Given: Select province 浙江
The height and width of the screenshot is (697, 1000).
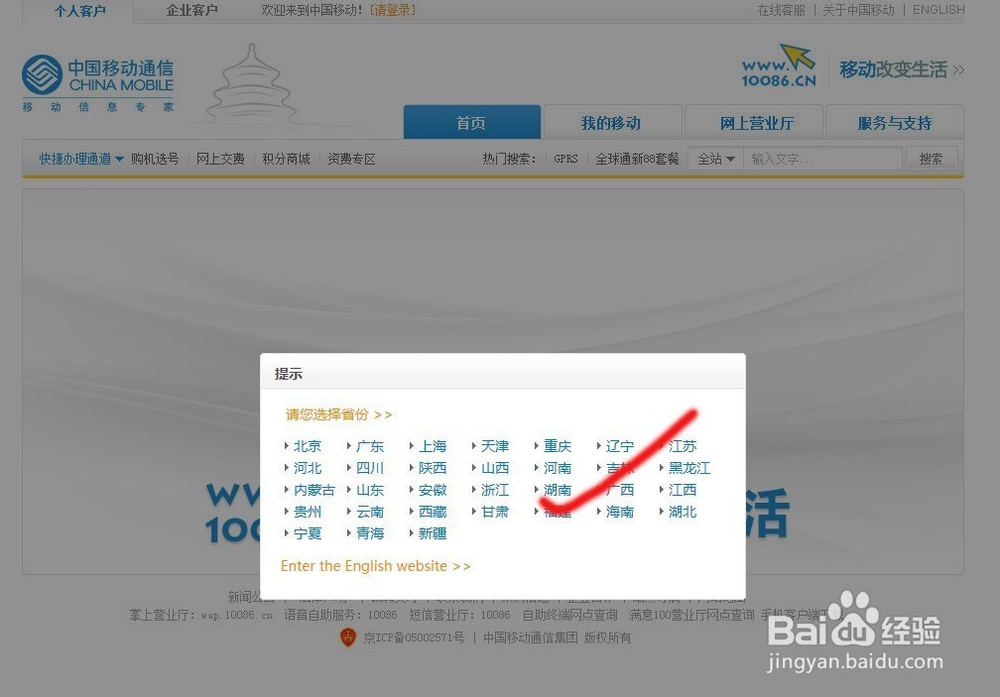Looking at the screenshot, I should pyautogui.click(x=495, y=490).
